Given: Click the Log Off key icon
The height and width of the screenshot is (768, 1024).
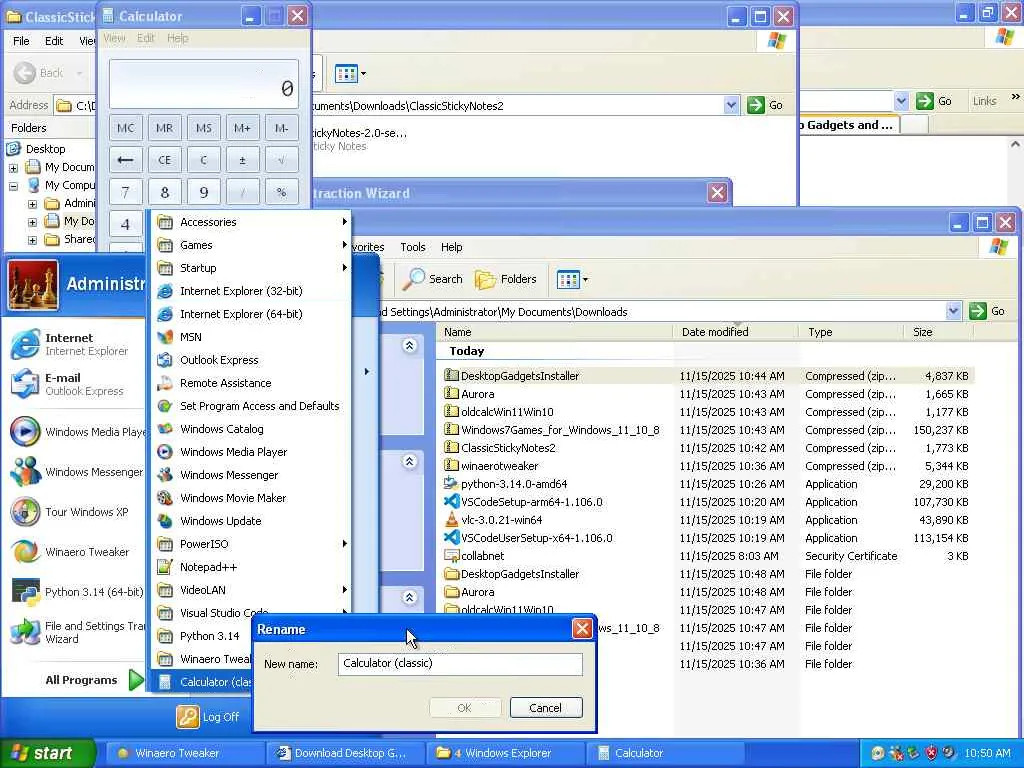Looking at the screenshot, I should pos(187,716).
